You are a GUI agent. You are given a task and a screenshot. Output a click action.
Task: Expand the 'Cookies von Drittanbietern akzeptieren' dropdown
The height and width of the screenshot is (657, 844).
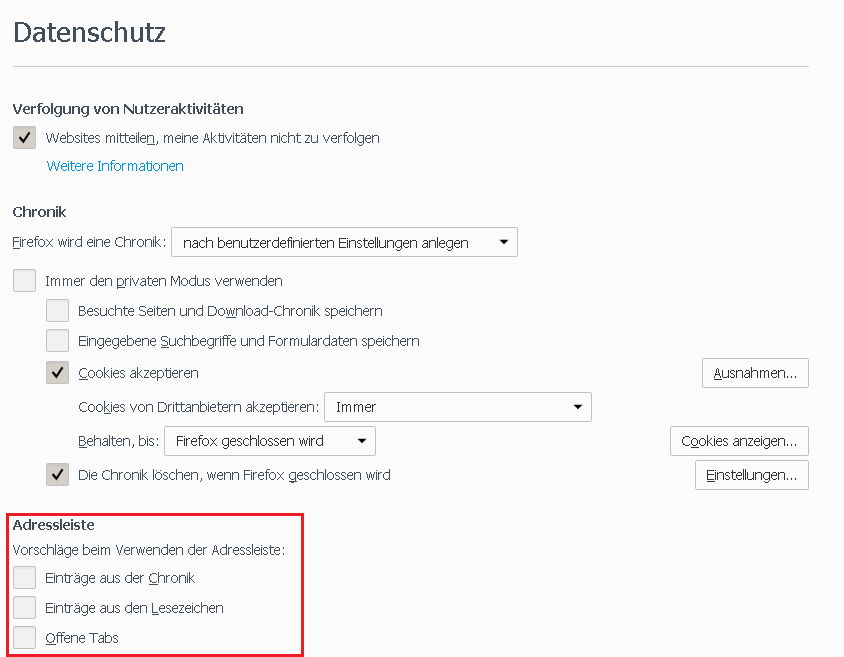click(458, 407)
